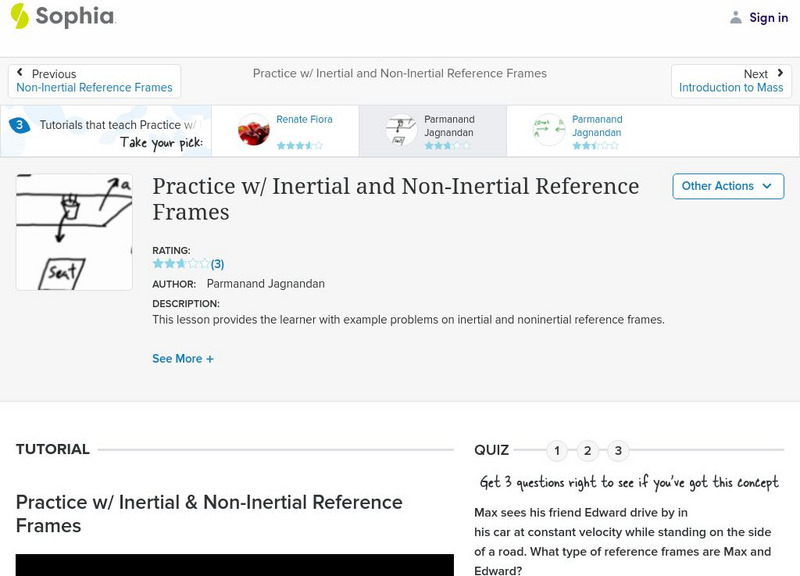Click the green diagram avatar for Parmanand Jagnandan
Image resolution: width=800 pixels, height=576 pixels.
tap(547, 129)
